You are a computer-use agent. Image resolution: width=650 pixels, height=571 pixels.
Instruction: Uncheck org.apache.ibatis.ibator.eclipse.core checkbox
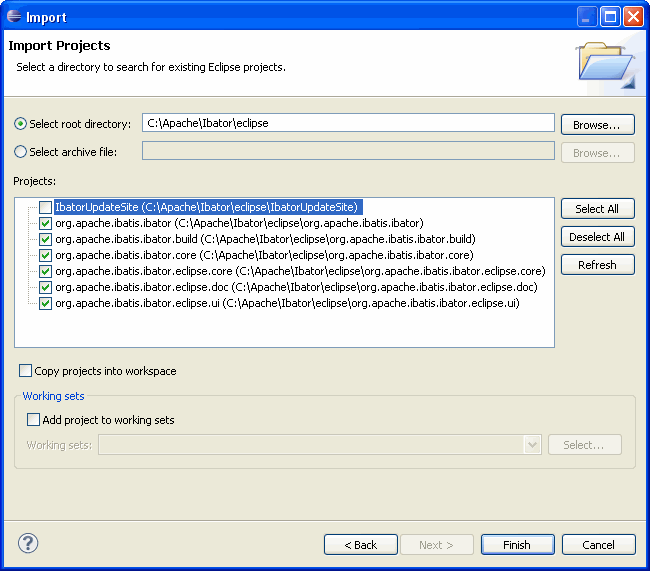pos(45,271)
